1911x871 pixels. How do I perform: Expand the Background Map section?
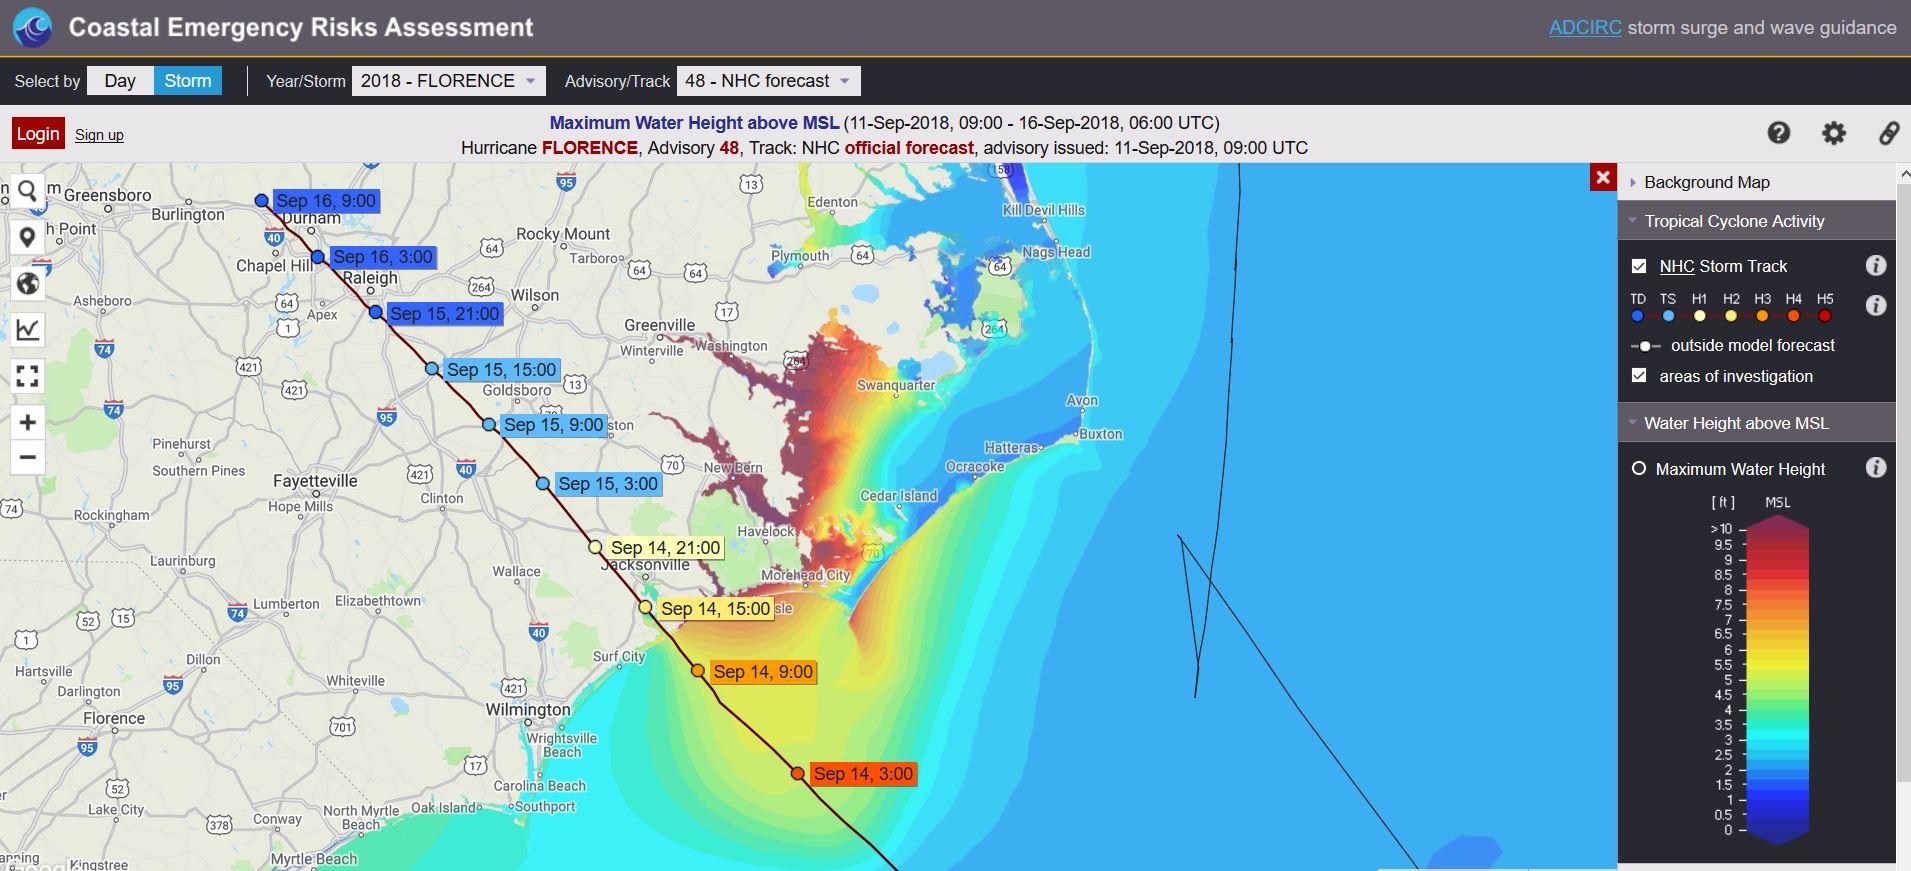[x=1756, y=182]
